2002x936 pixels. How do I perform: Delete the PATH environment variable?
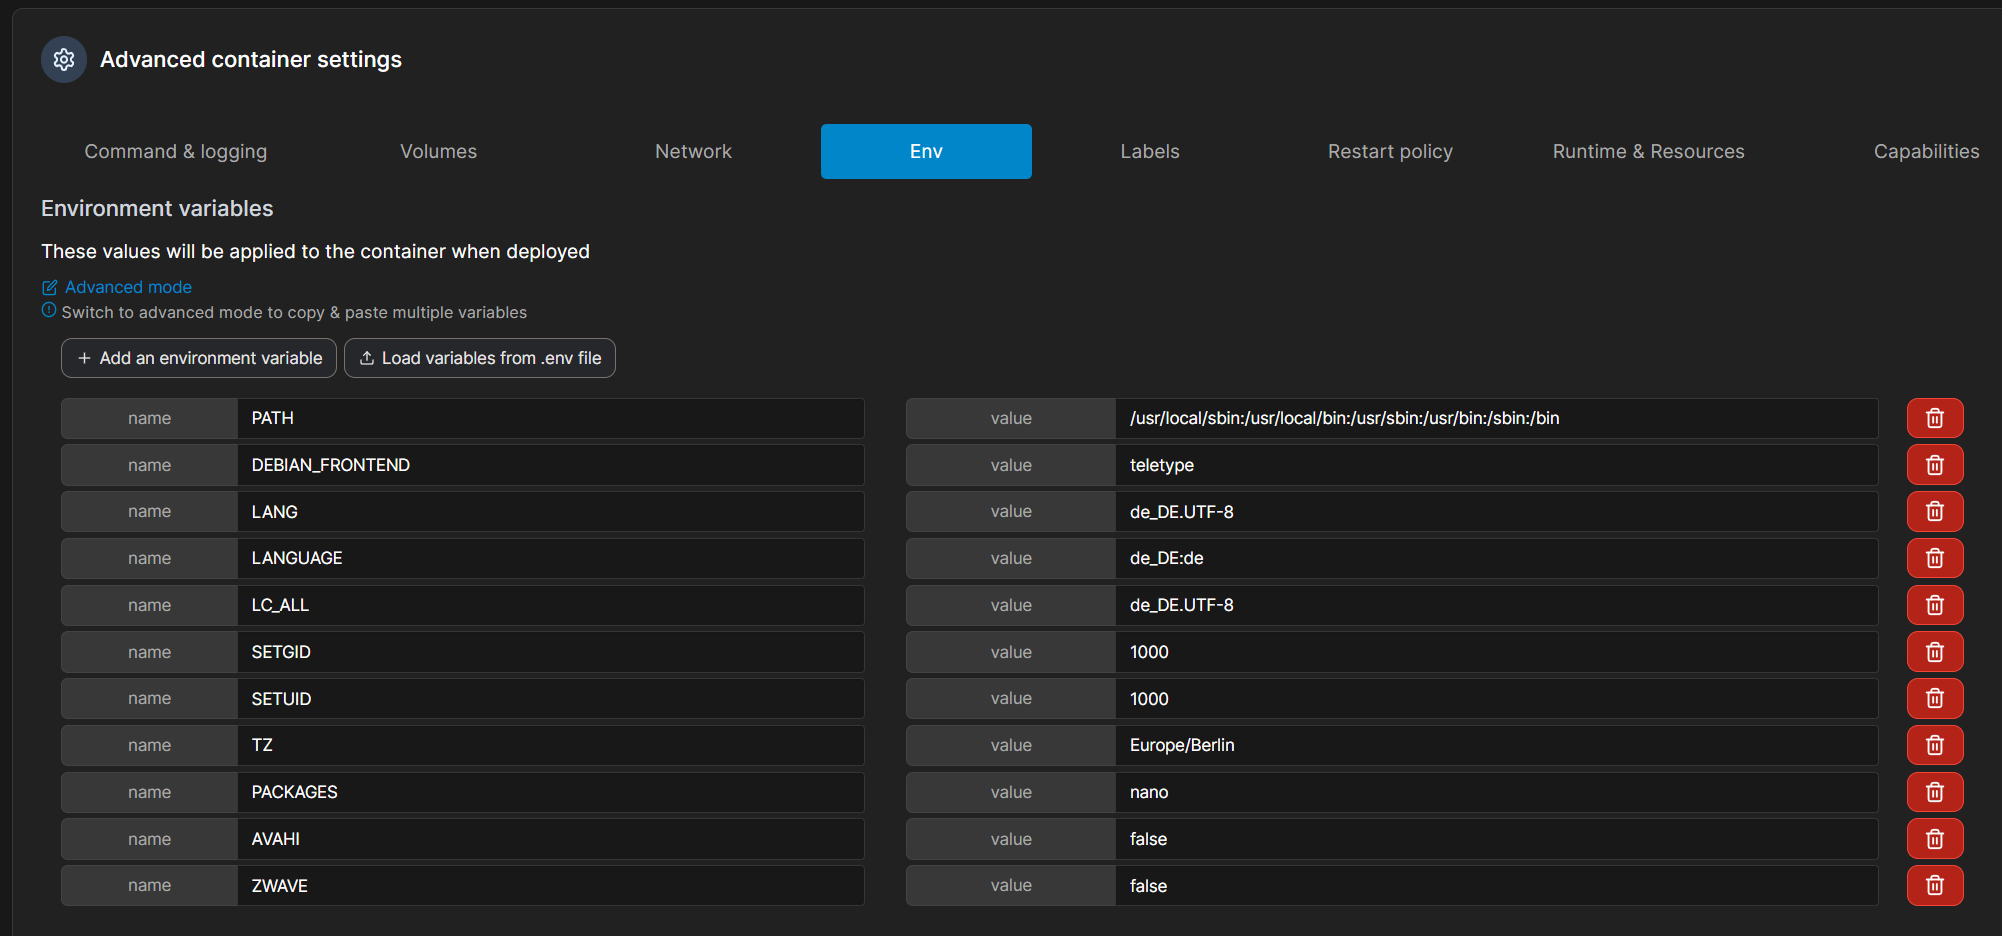[x=1934, y=418]
